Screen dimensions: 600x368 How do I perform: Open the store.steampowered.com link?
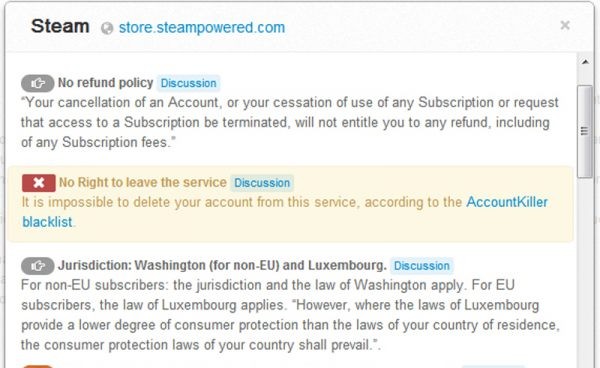[x=202, y=28]
